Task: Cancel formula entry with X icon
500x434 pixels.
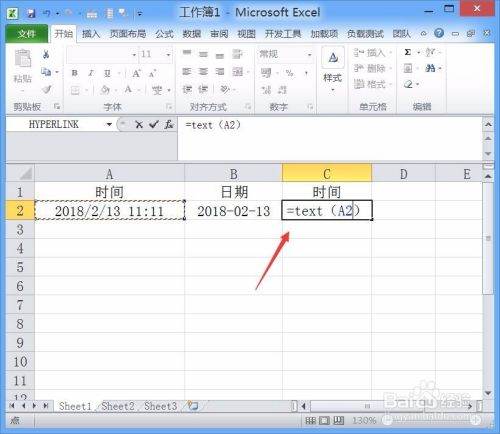Action: [x=139, y=125]
